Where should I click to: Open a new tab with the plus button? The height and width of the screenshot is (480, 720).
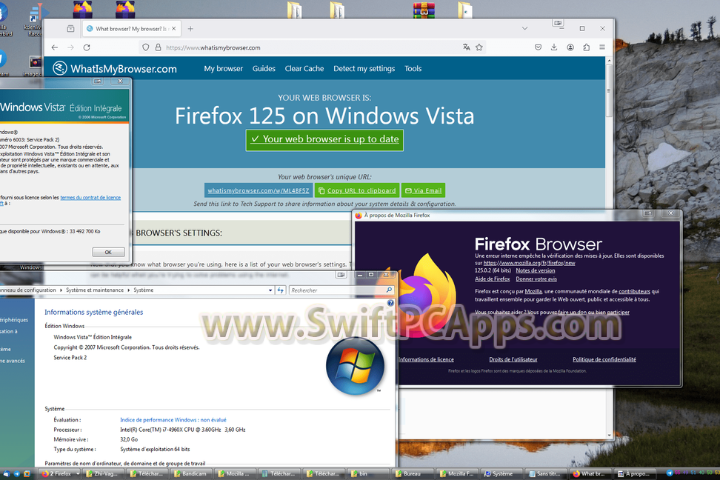coord(190,28)
